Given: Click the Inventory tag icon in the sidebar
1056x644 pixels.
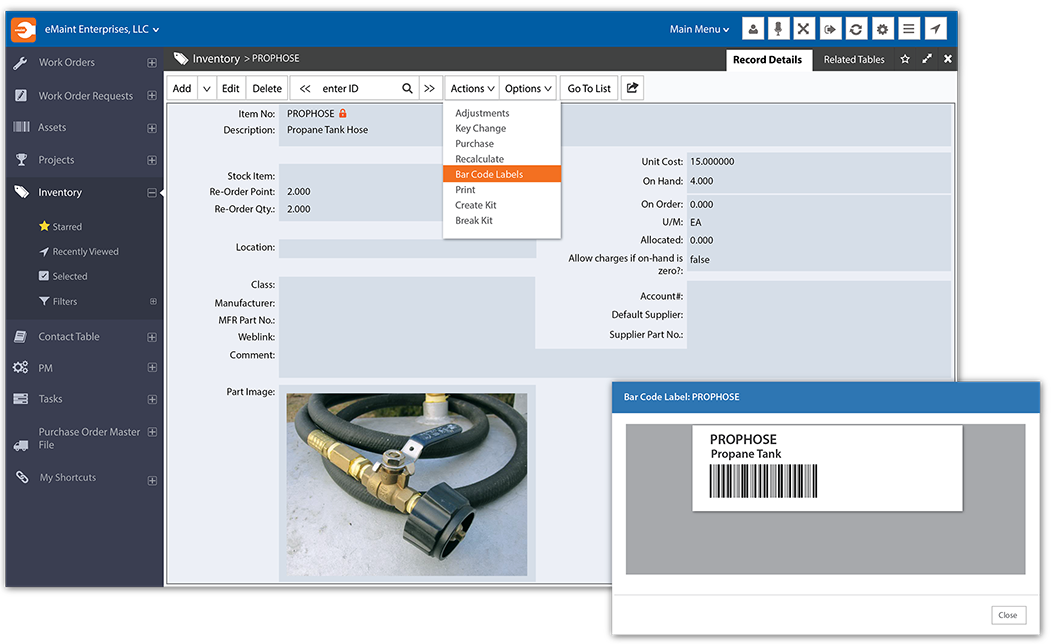Looking at the screenshot, I should coord(22,192).
